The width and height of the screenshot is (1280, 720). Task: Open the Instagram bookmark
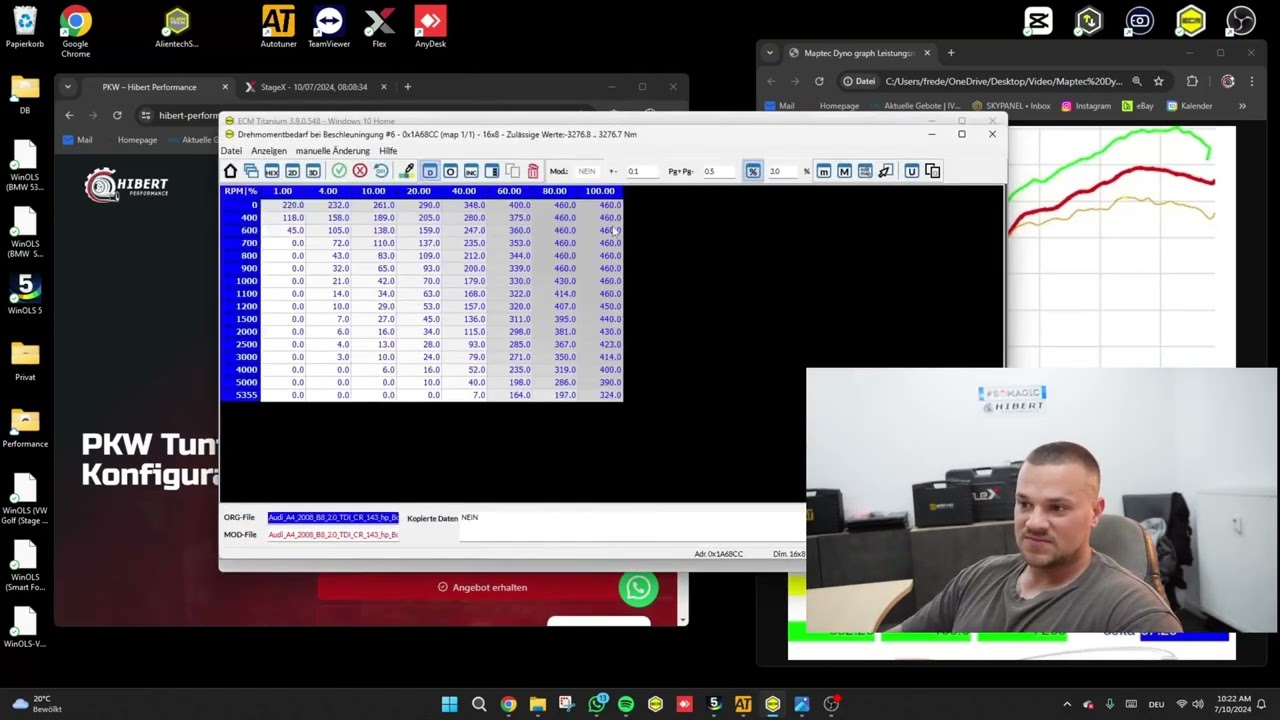pyautogui.click(x=1086, y=106)
